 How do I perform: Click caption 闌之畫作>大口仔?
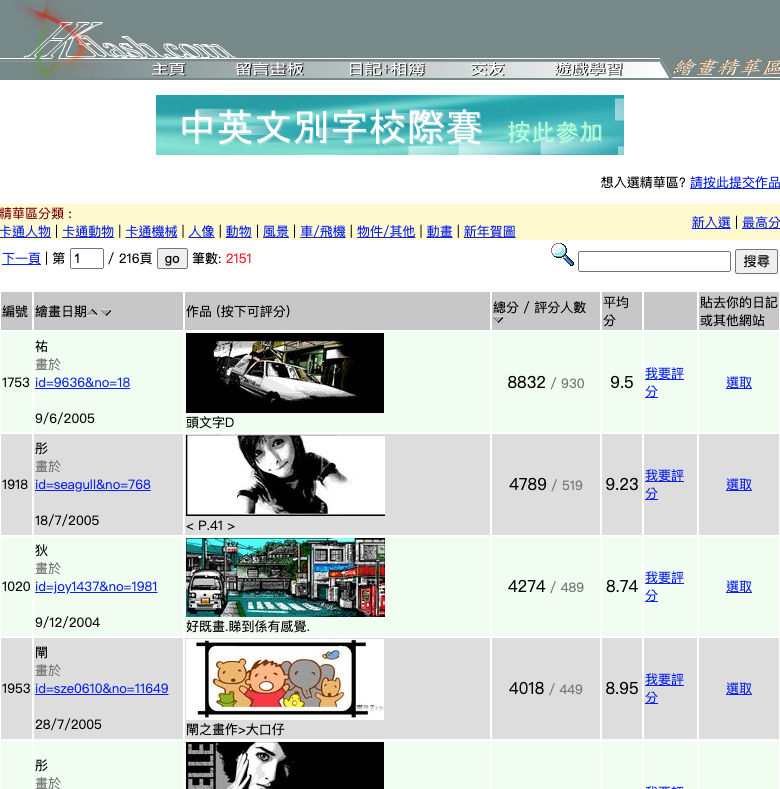pyautogui.click(x=236, y=729)
